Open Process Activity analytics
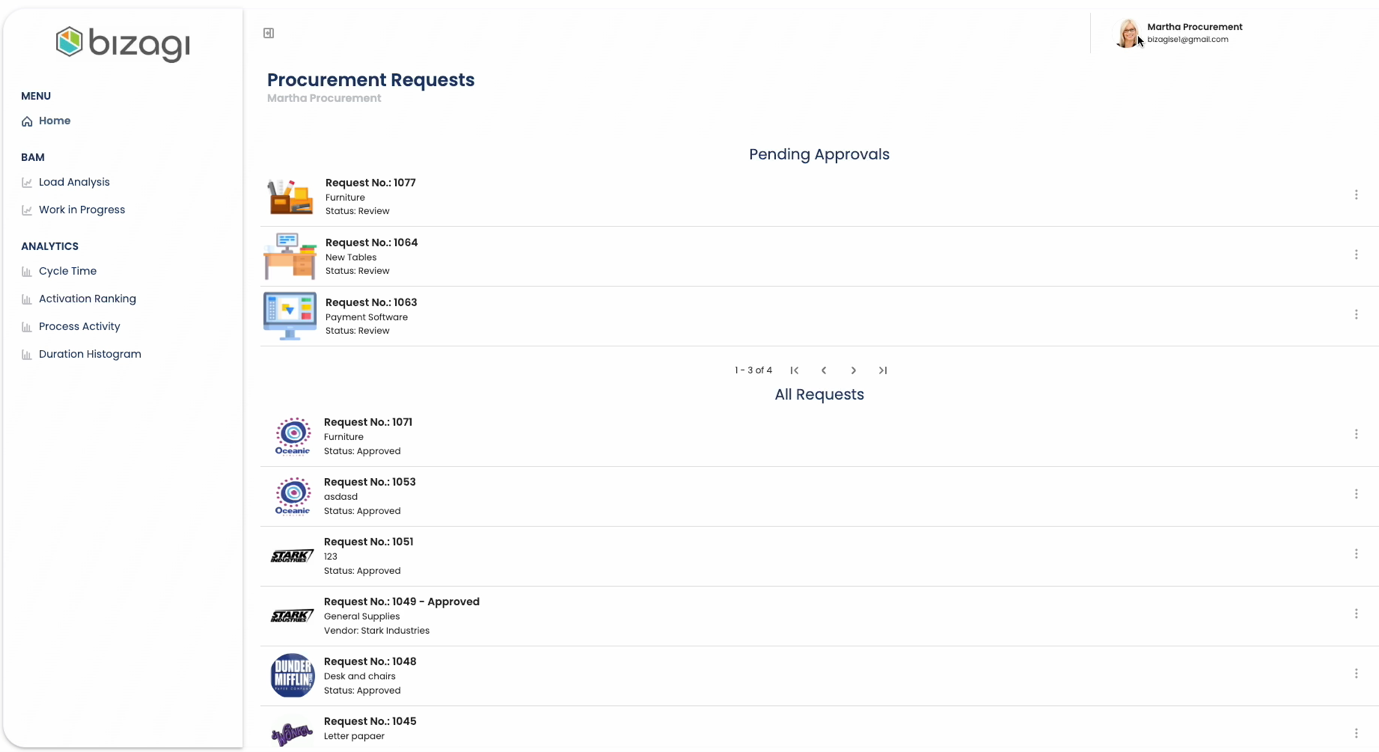This screenshot has height=752, width=1379. pyautogui.click(x=79, y=327)
